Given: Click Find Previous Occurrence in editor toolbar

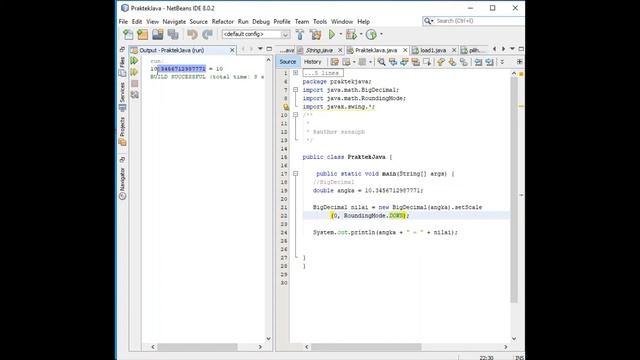Looking at the screenshot, I should [393, 62].
